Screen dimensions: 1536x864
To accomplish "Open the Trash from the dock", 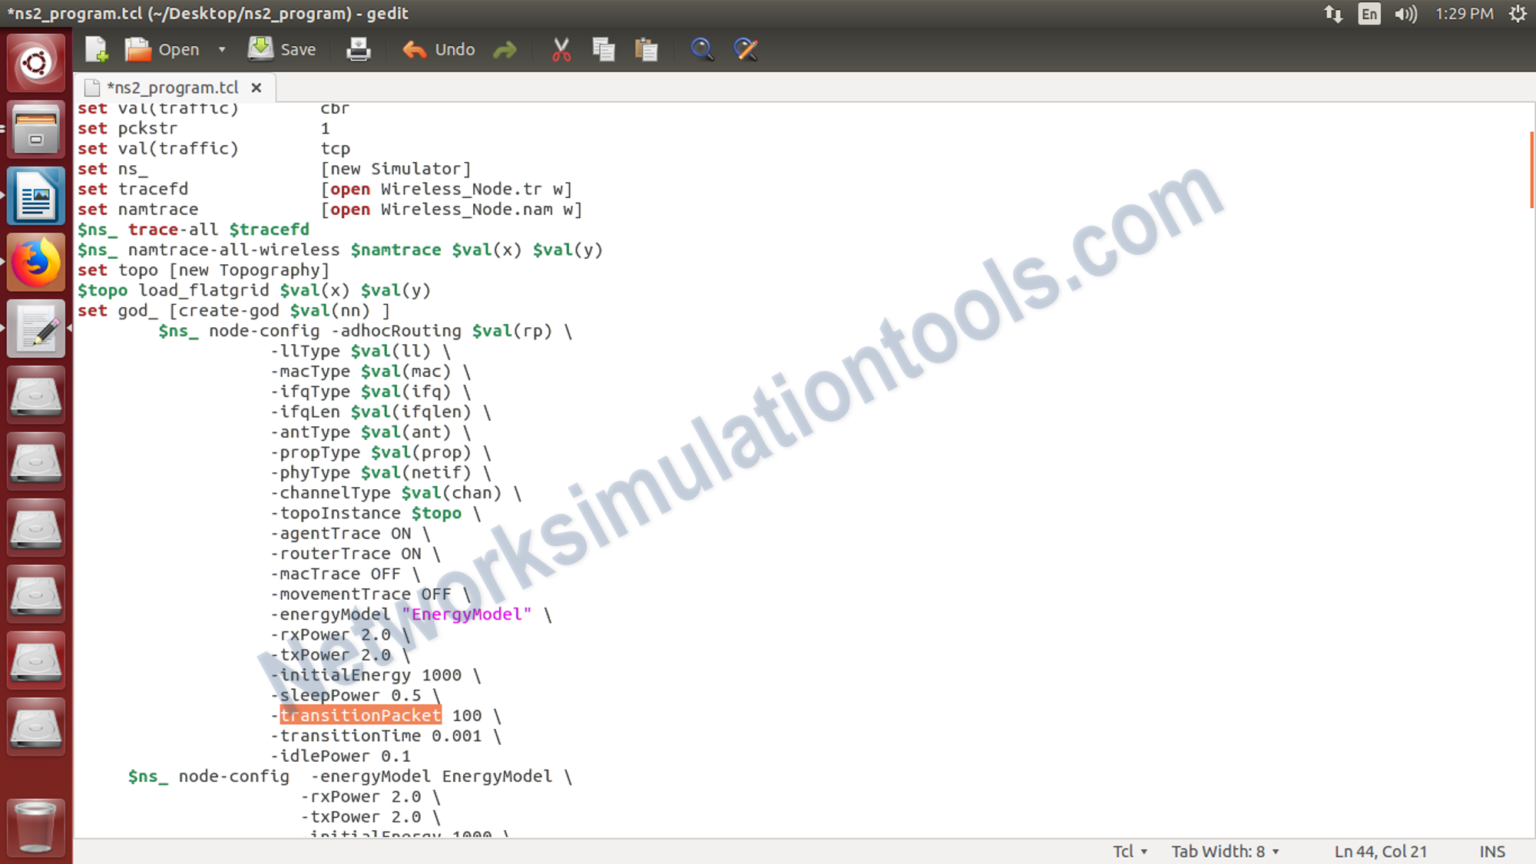I will (x=36, y=827).
